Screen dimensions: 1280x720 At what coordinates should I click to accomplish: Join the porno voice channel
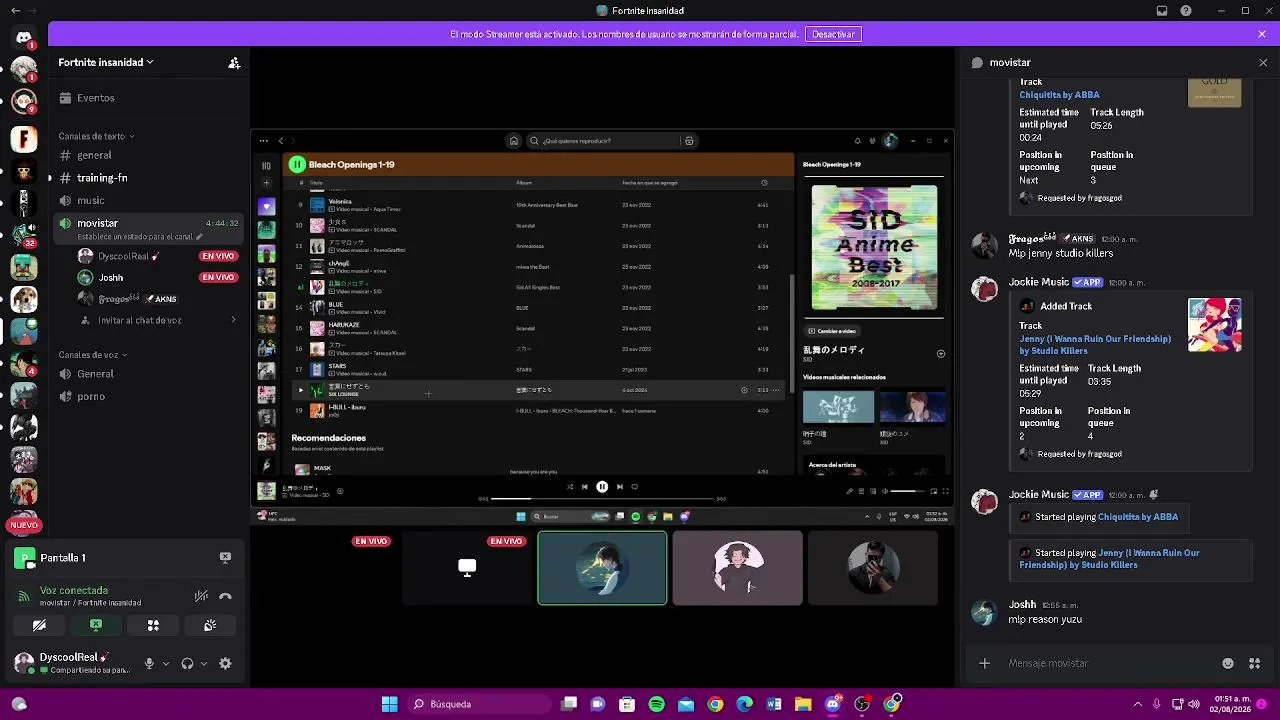click(x=148, y=397)
